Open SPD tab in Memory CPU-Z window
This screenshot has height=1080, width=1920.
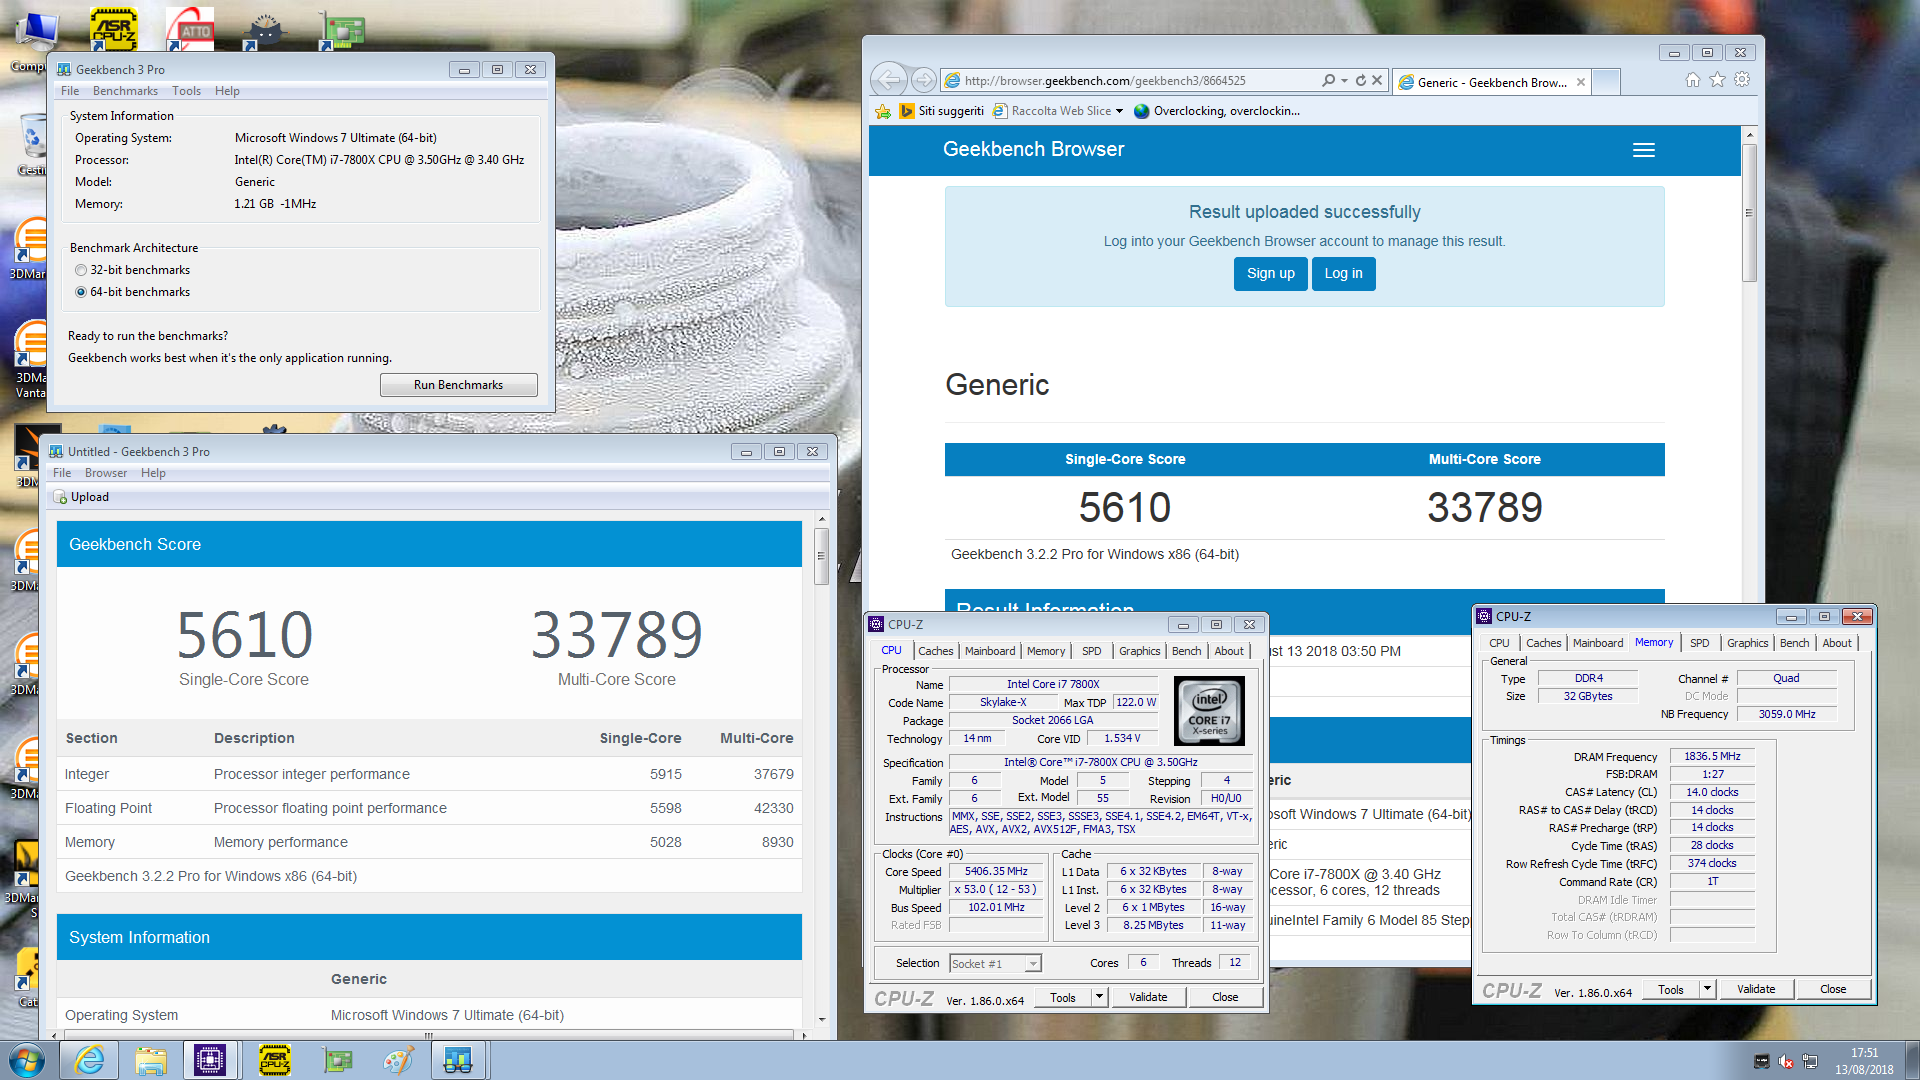[x=1700, y=643]
